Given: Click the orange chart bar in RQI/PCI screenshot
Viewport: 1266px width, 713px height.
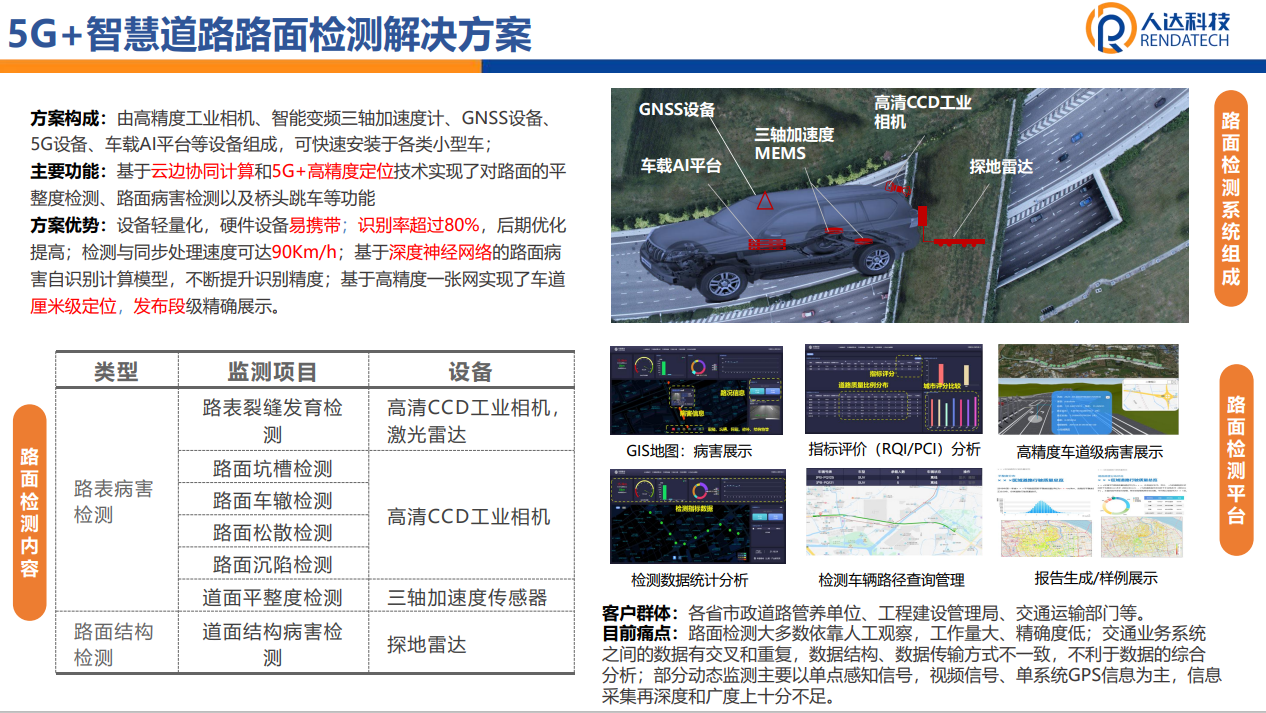Looking at the screenshot, I should pos(966,374).
